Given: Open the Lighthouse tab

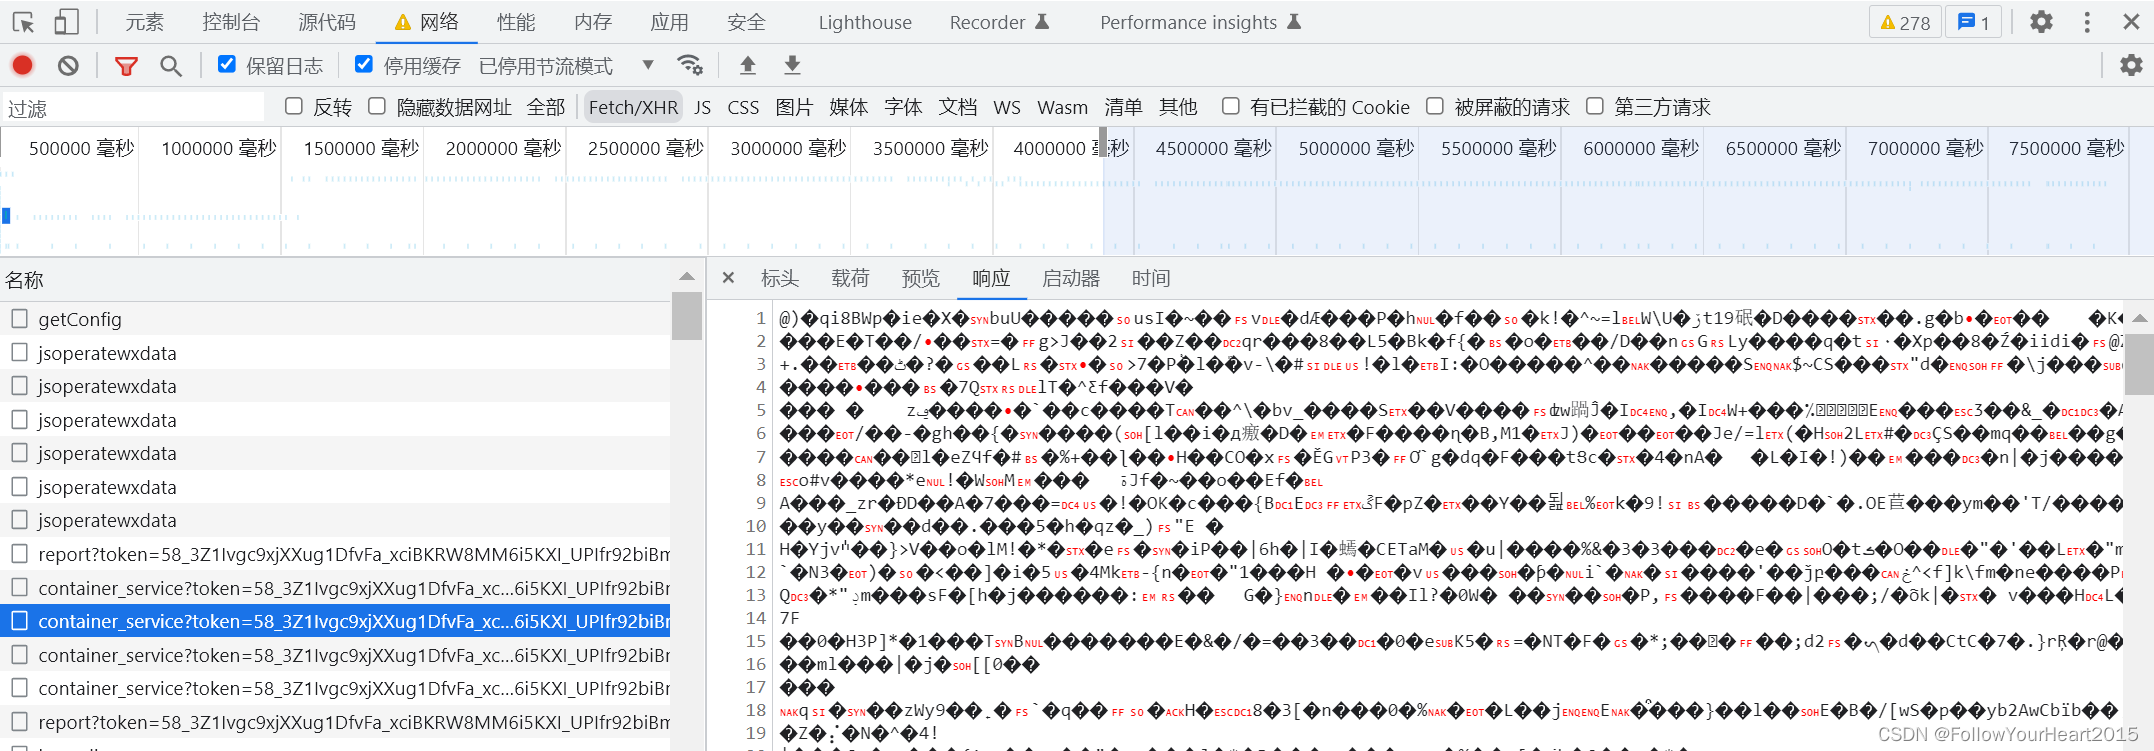Looking at the screenshot, I should pos(865,22).
